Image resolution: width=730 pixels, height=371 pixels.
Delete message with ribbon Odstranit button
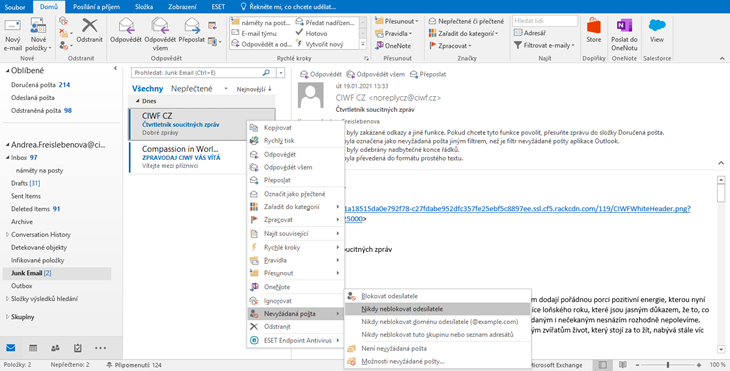[89, 31]
